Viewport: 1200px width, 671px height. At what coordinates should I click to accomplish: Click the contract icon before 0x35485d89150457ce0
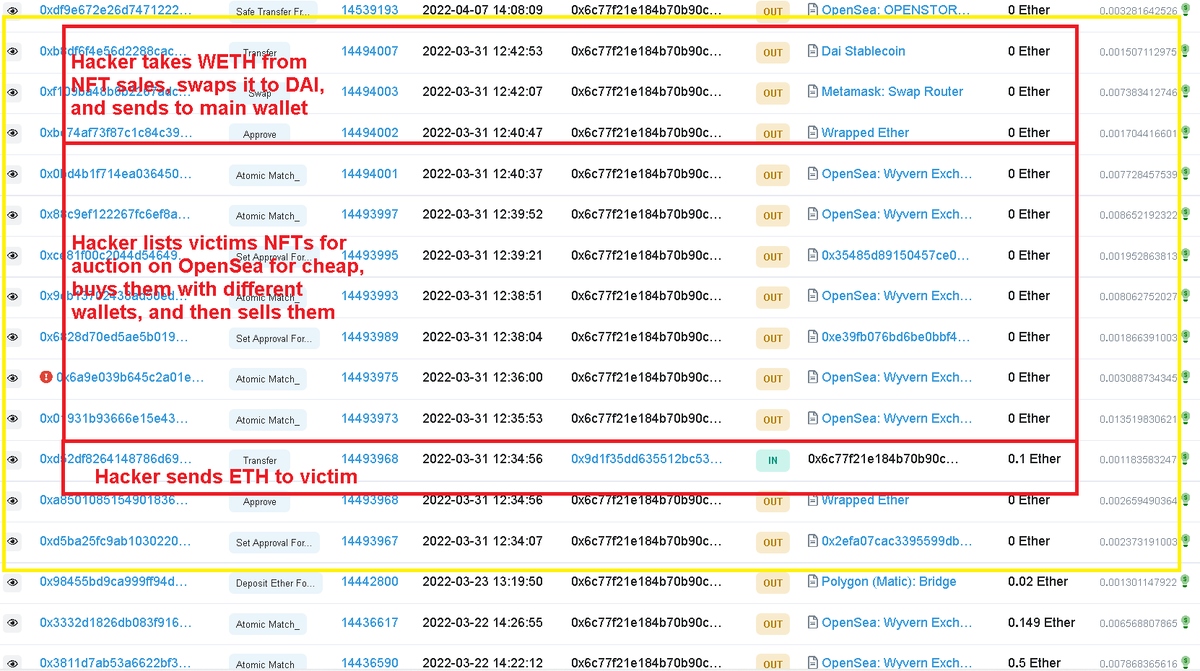point(813,256)
